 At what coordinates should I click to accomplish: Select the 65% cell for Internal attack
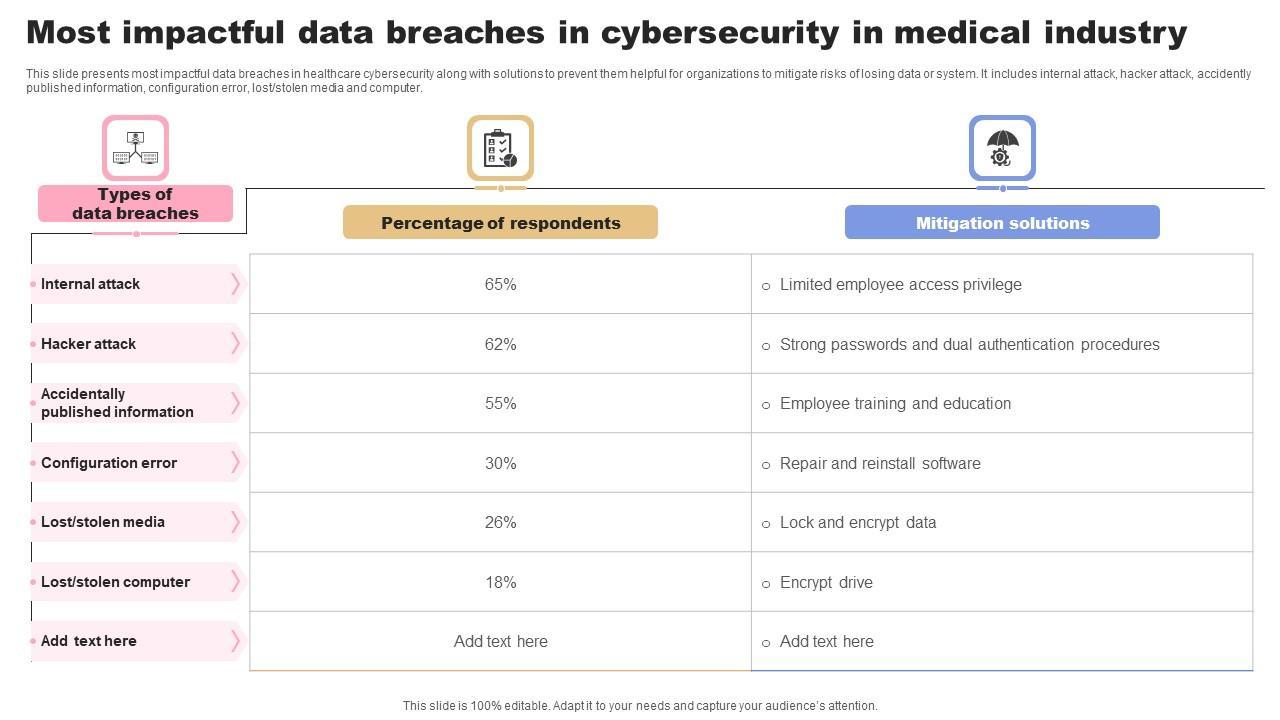coord(500,285)
